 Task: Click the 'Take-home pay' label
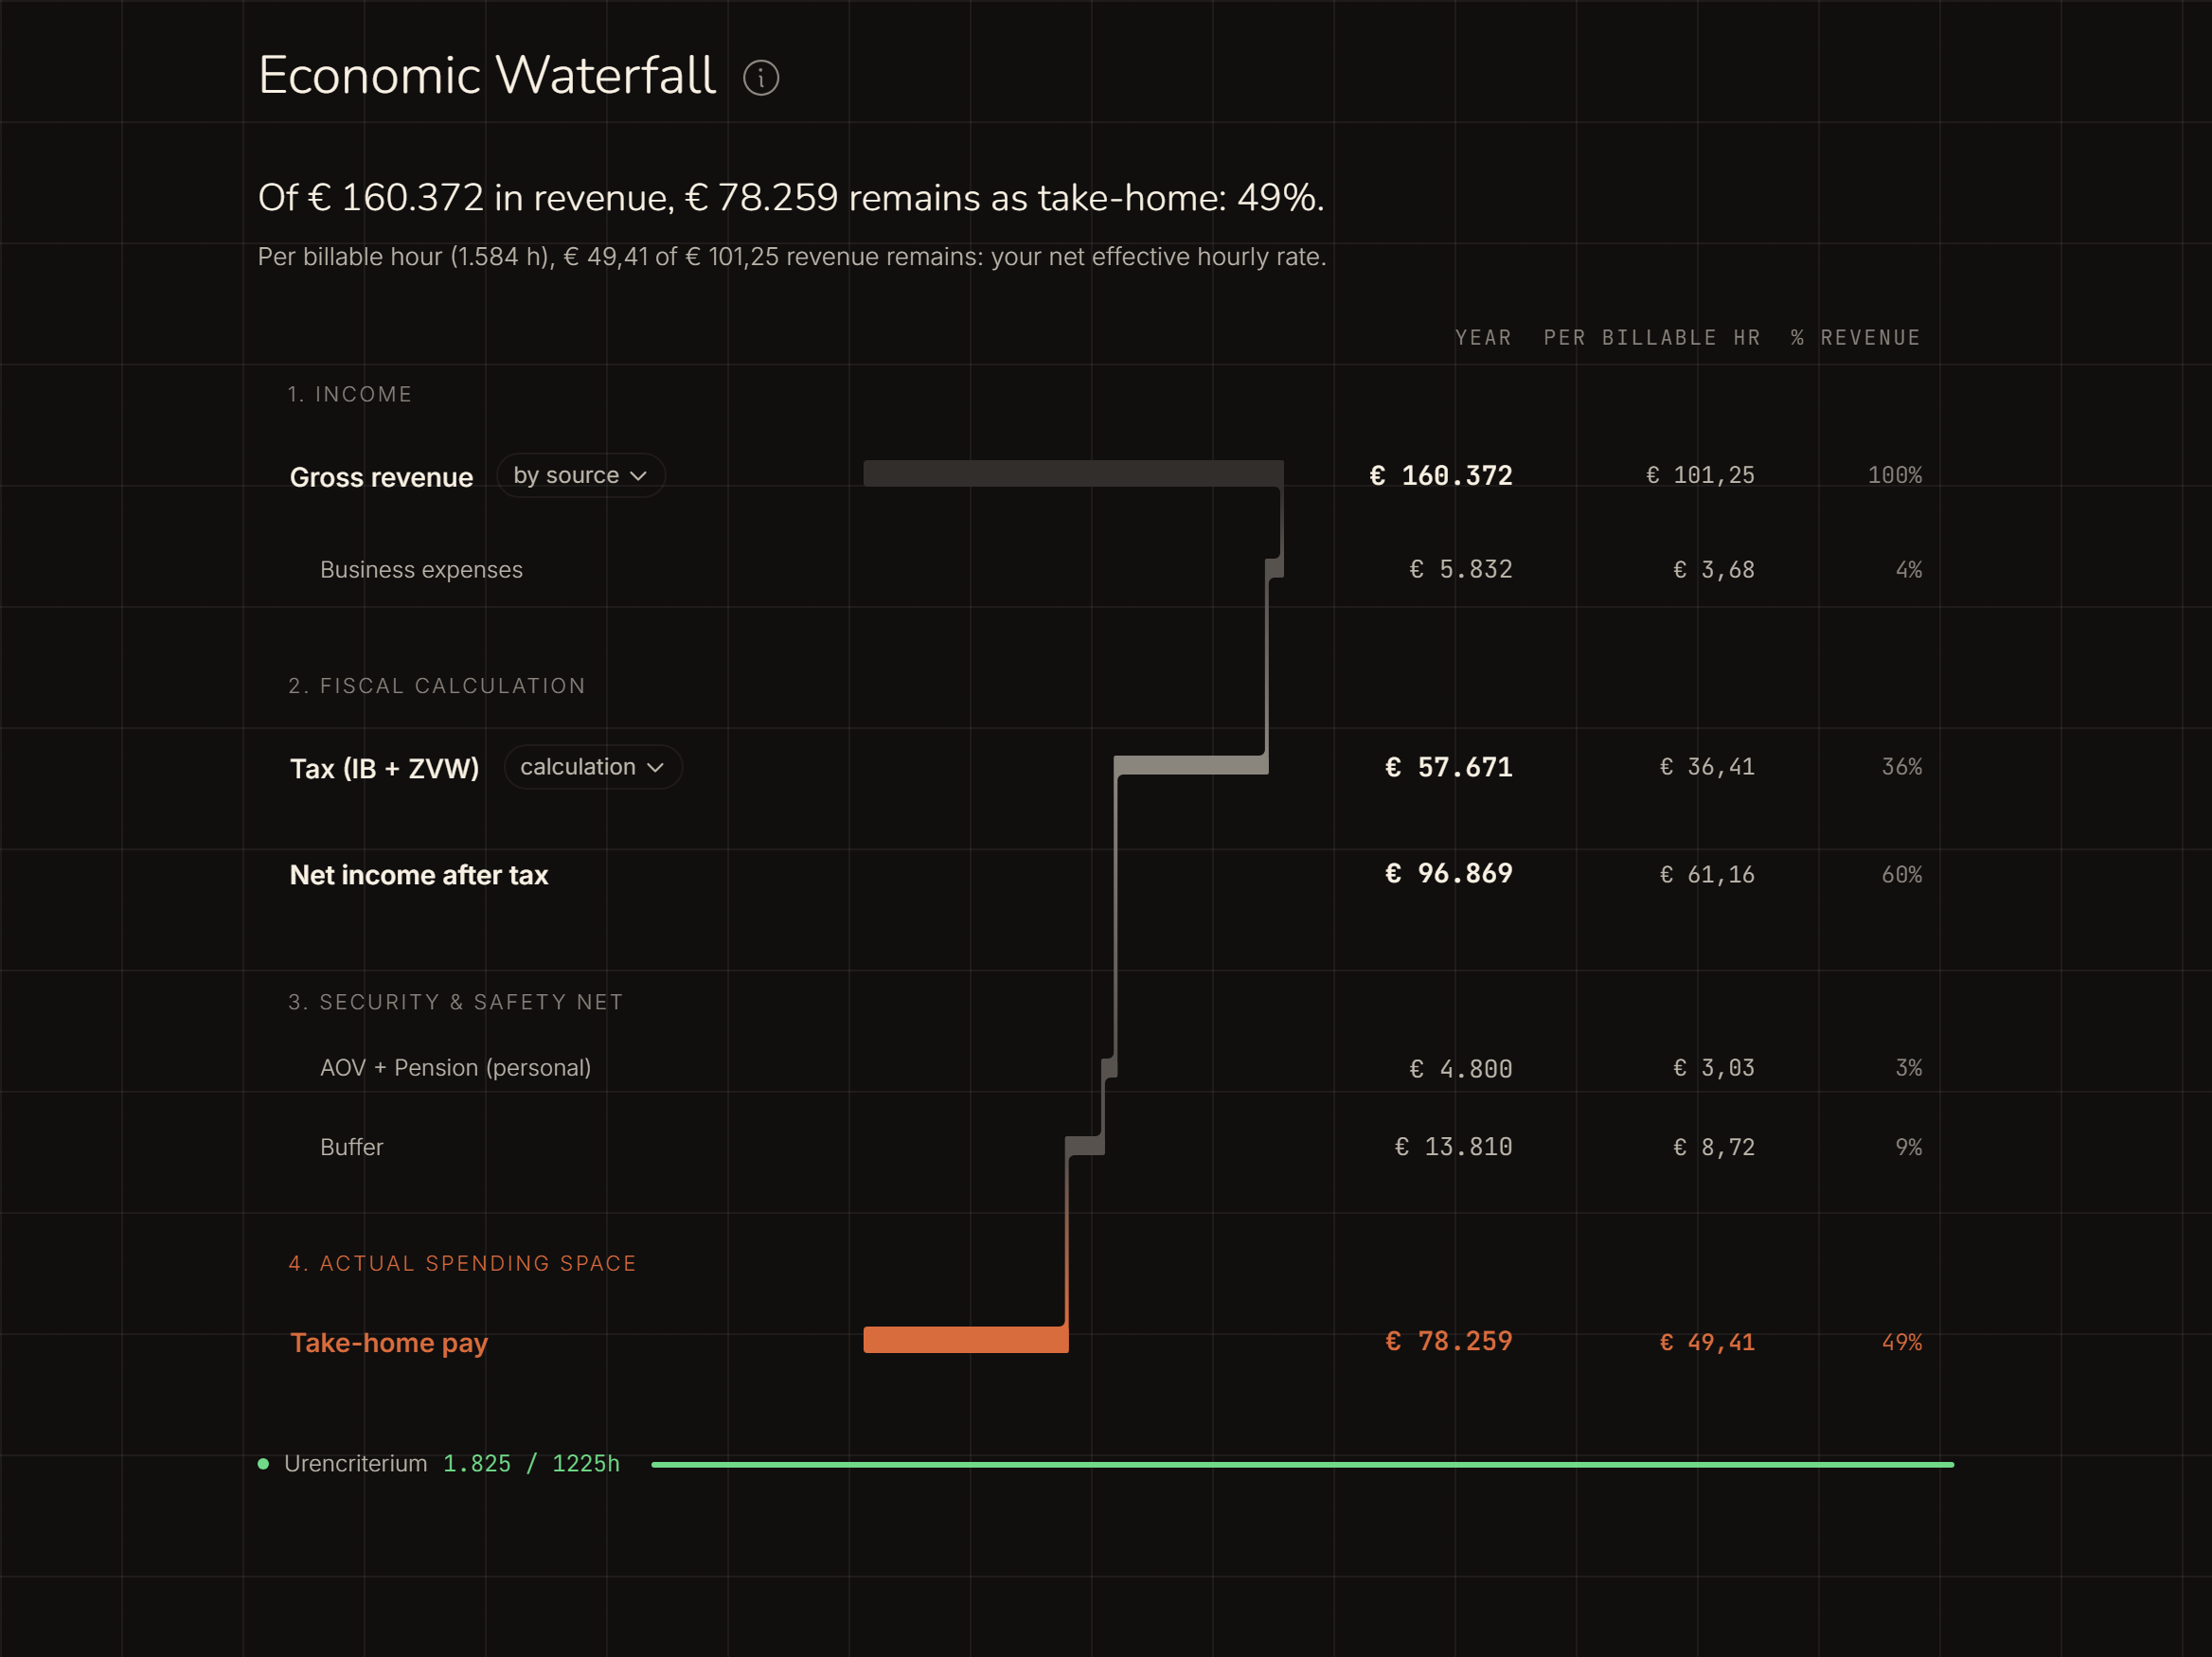pos(389,1342)
